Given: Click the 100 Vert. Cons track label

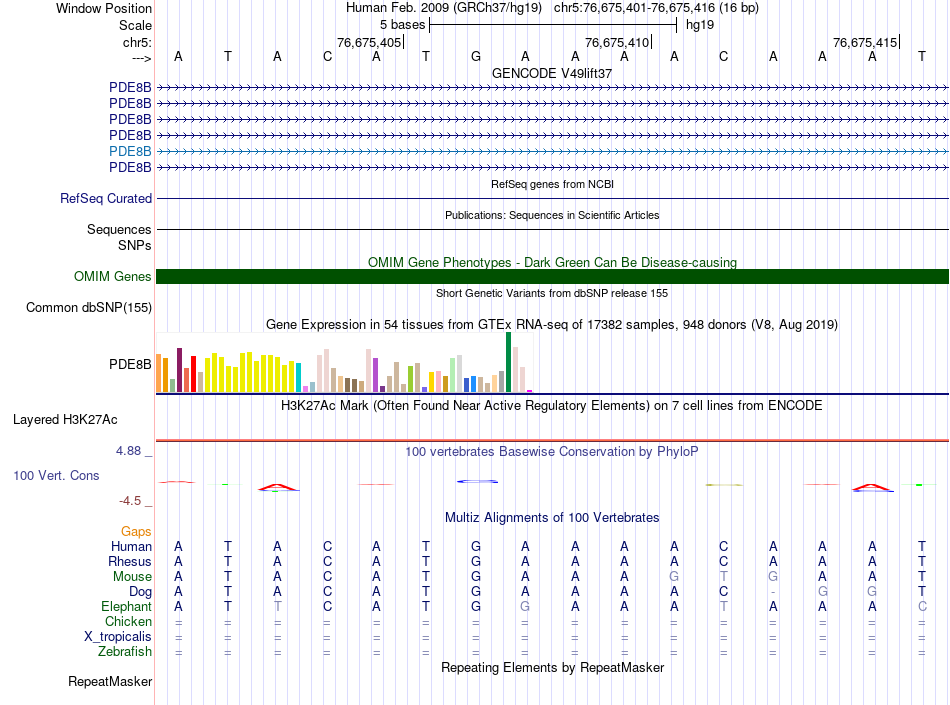Looking at the screenshot, I should (x=56, y=475).
